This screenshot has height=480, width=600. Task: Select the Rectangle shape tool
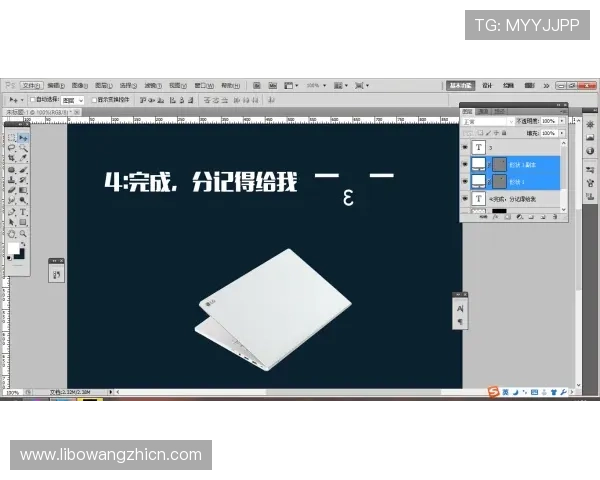[x=23, y=222]
